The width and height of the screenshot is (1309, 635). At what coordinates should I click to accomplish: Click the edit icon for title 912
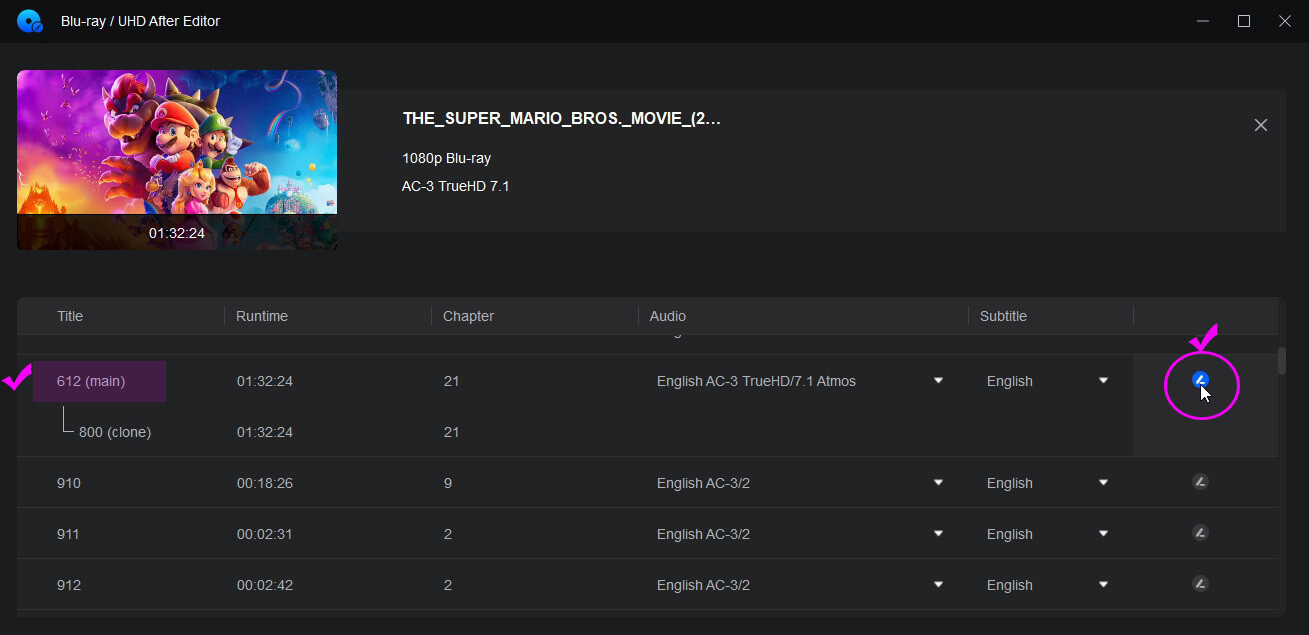[x=1200, y=584]
